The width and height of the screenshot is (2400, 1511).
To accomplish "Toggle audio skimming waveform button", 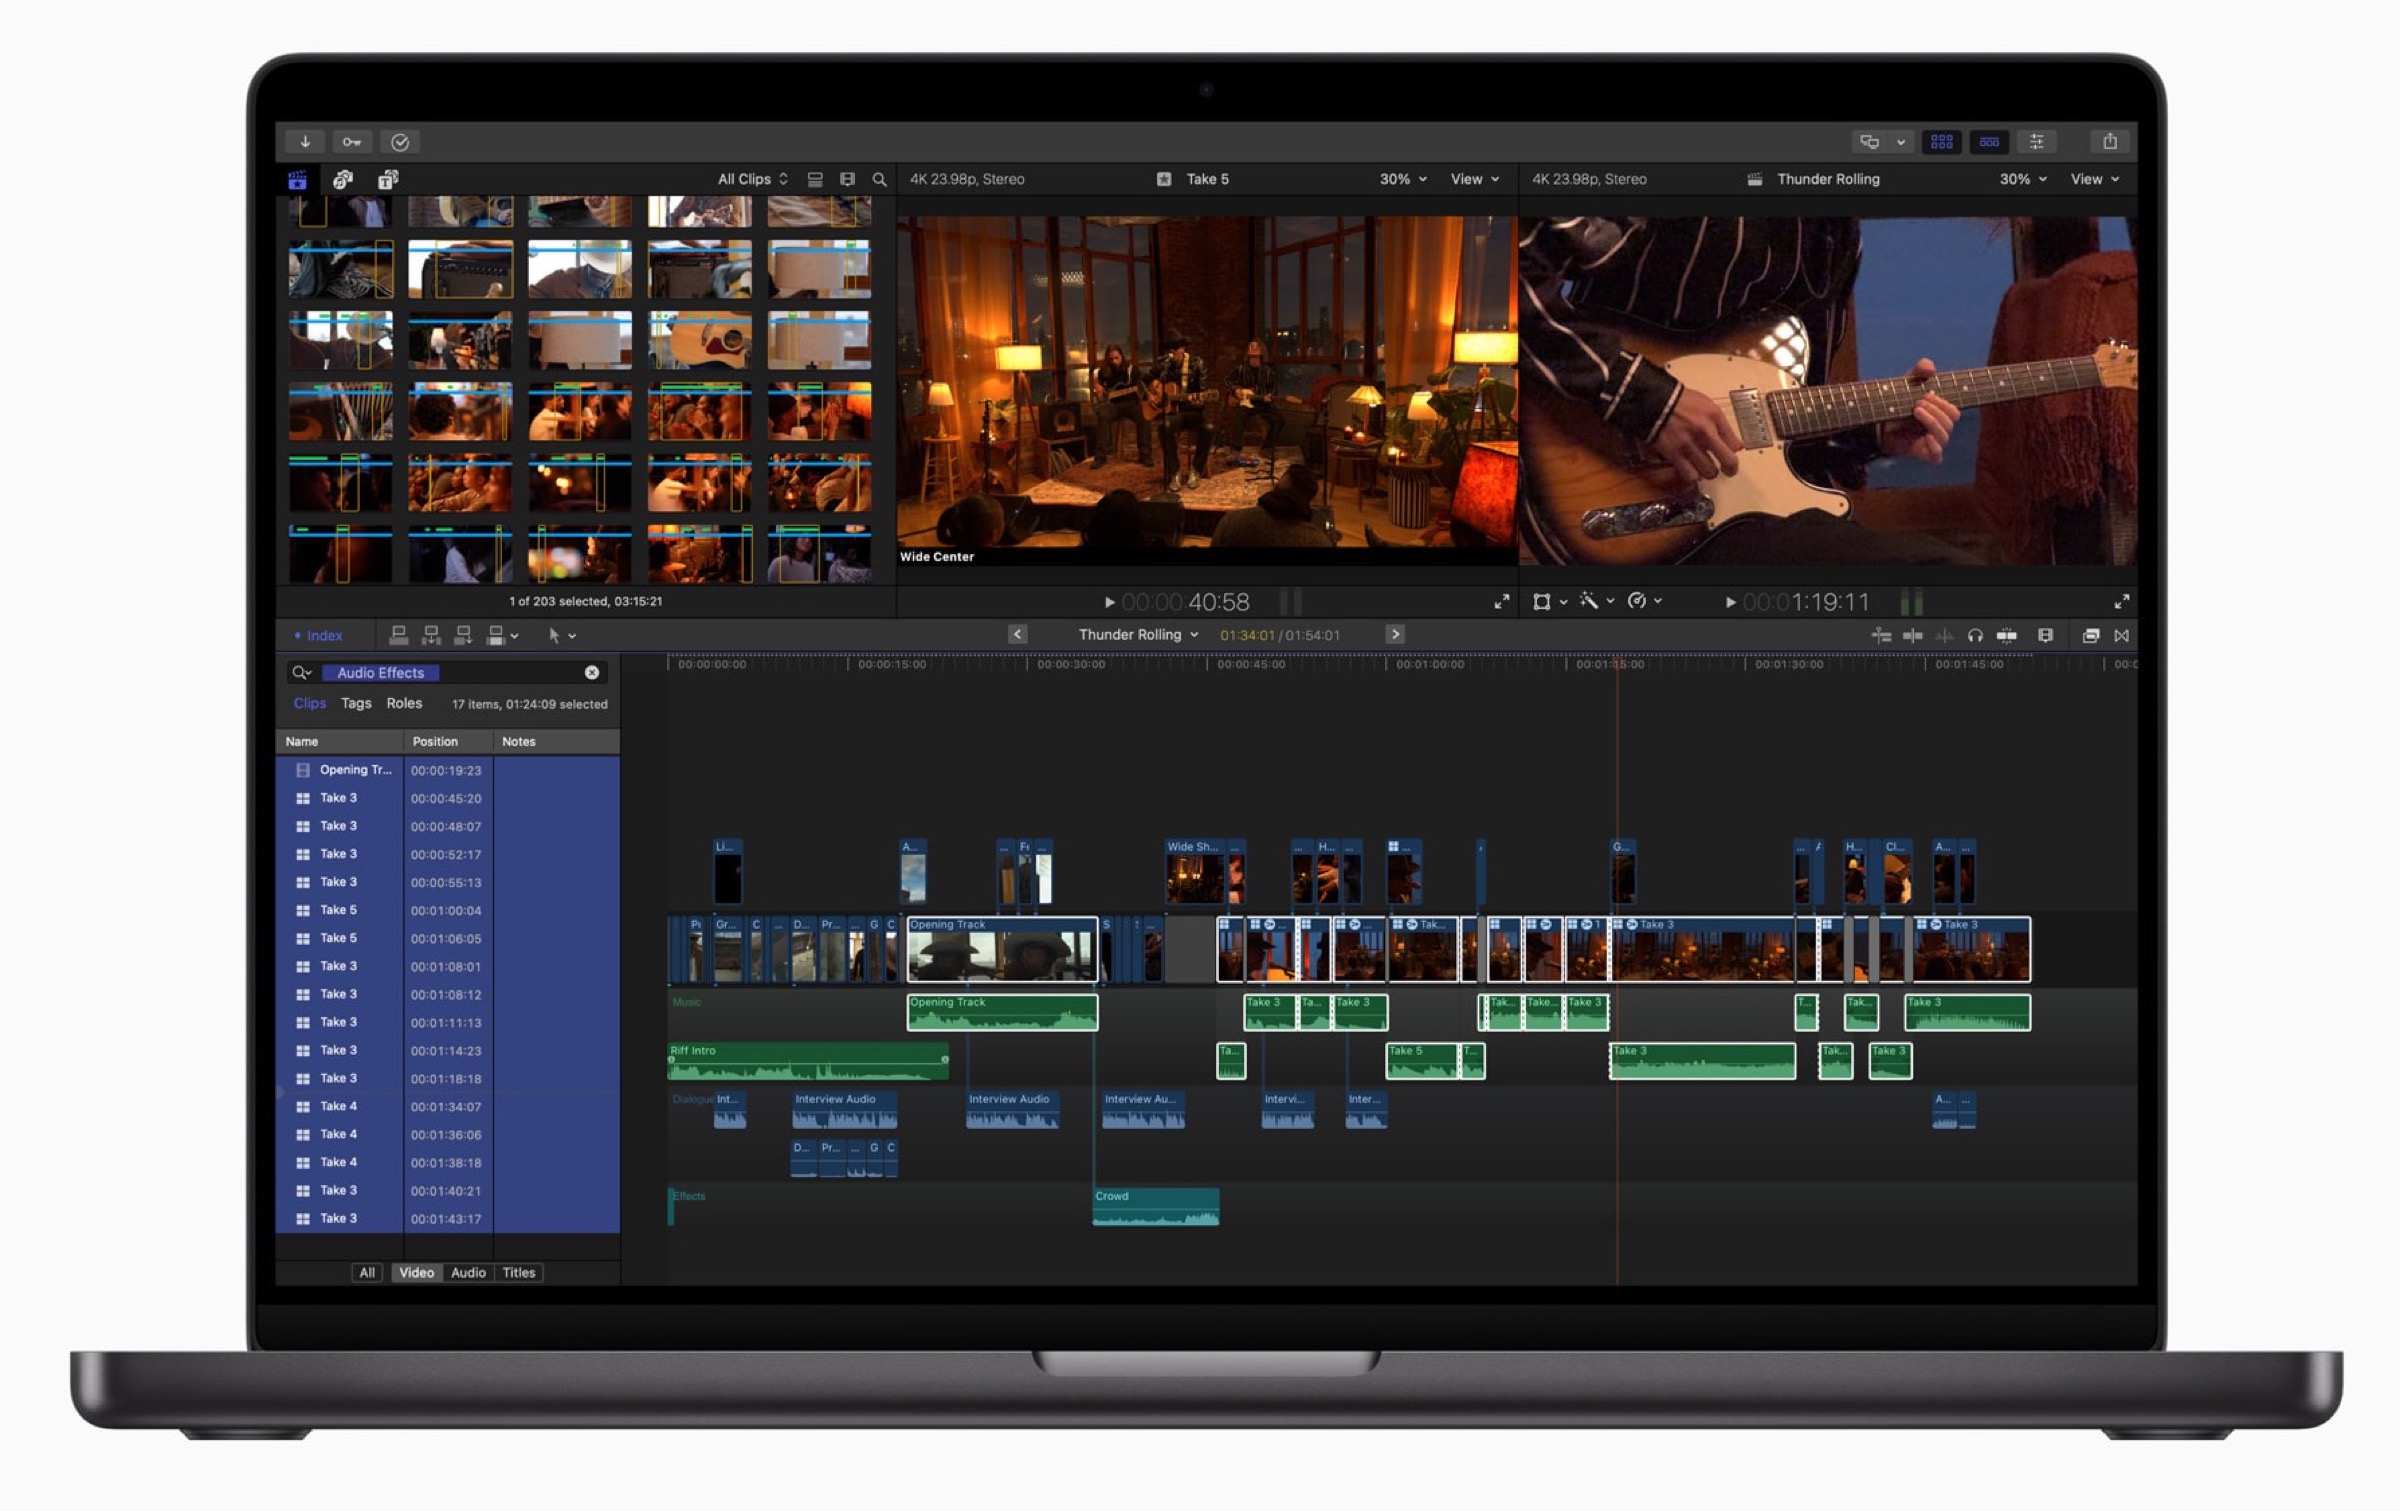I will click(1944, 636).
